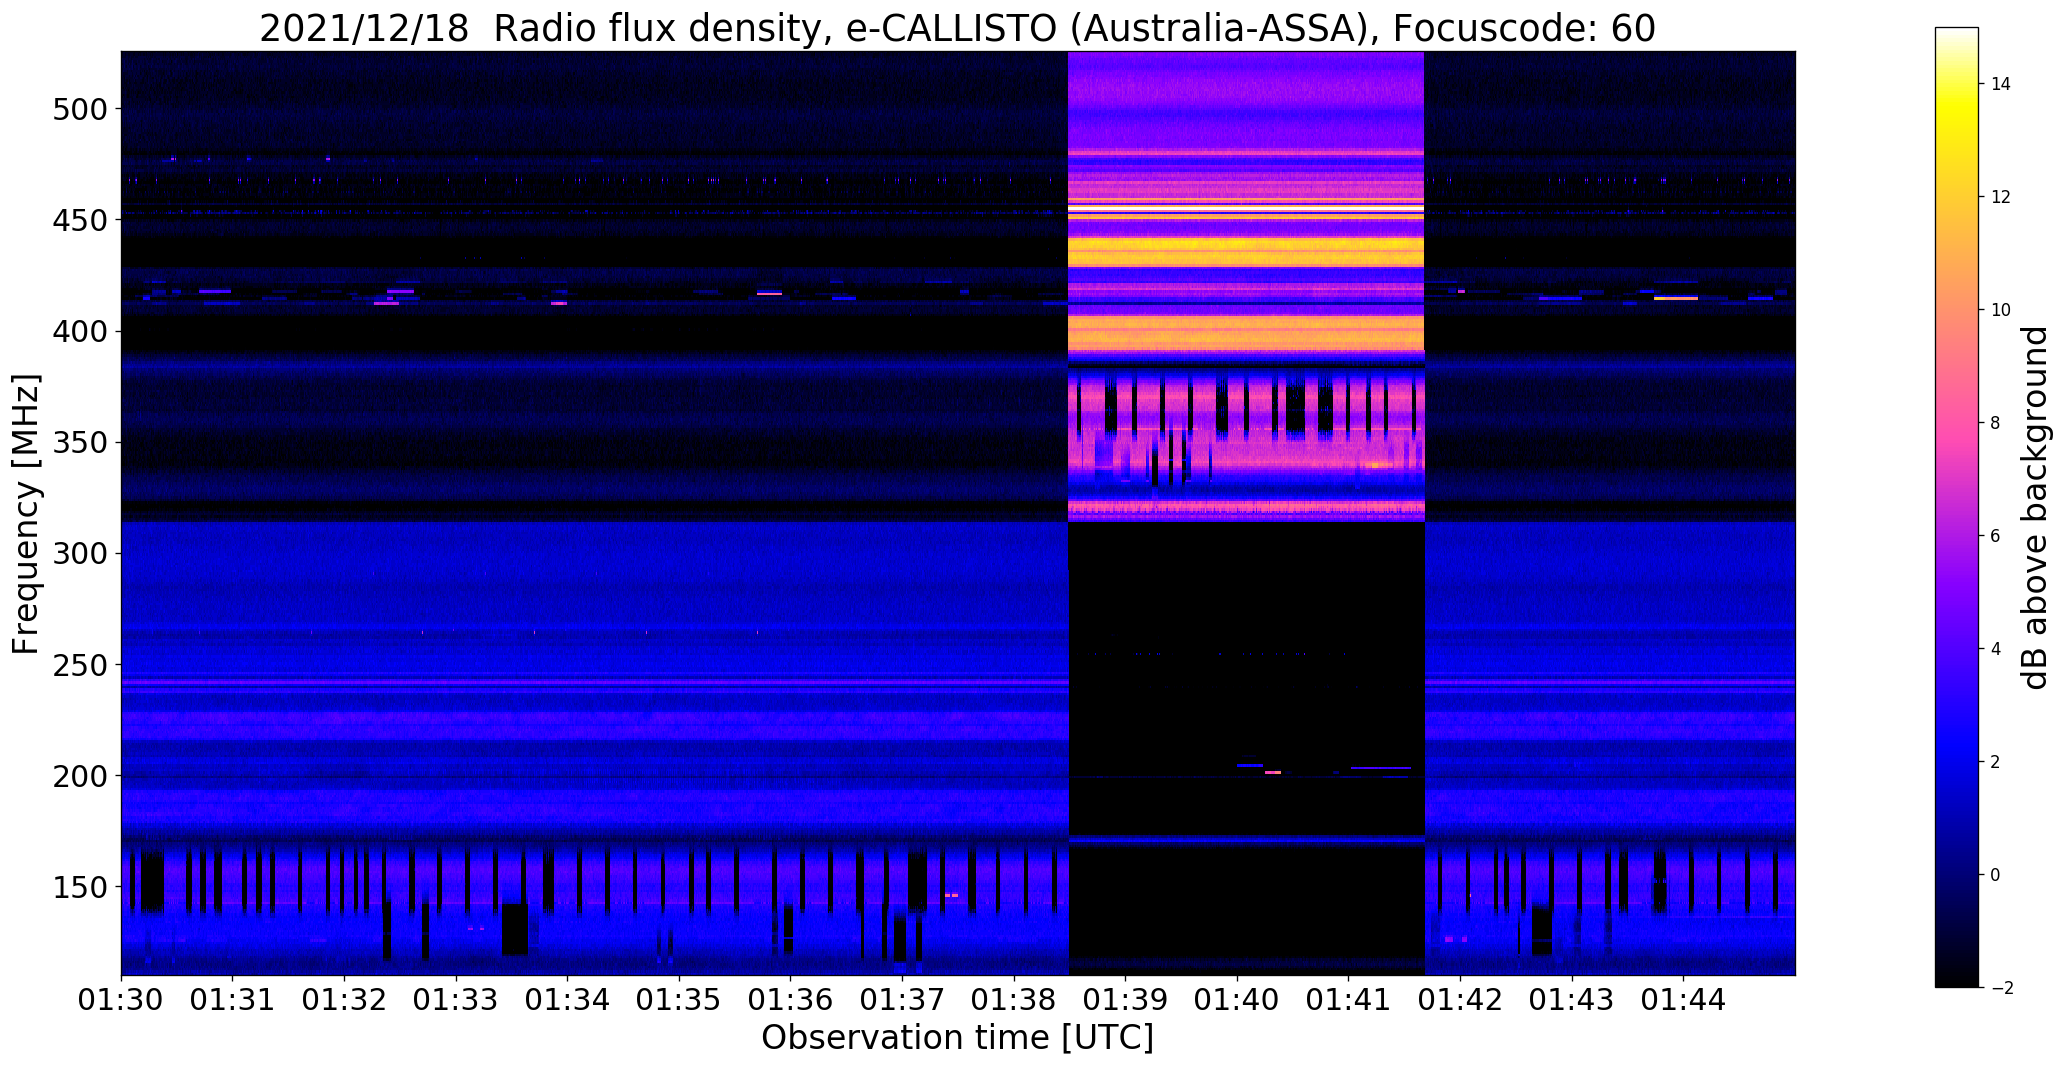Click the colorbar tick label 0
Image resolution: width=2066 pixels, height=1067 pixels.
tap(1996, 875)
